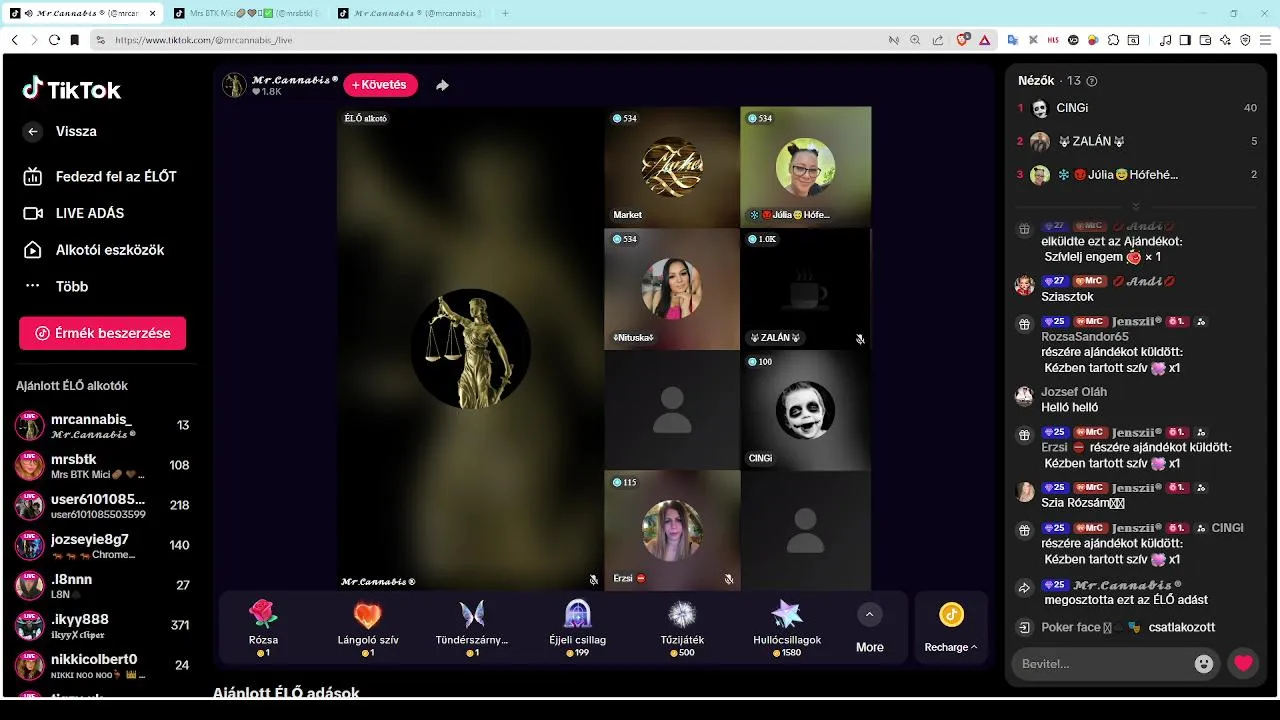This screenshot has height=720, width=1280.
Task: Send the Hullócsillagok gift
Action: [787, 627]
